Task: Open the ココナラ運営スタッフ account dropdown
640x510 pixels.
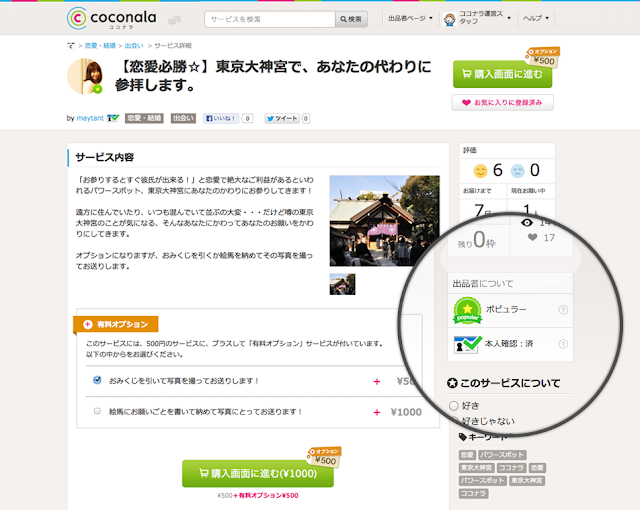Action: point(485,18)
